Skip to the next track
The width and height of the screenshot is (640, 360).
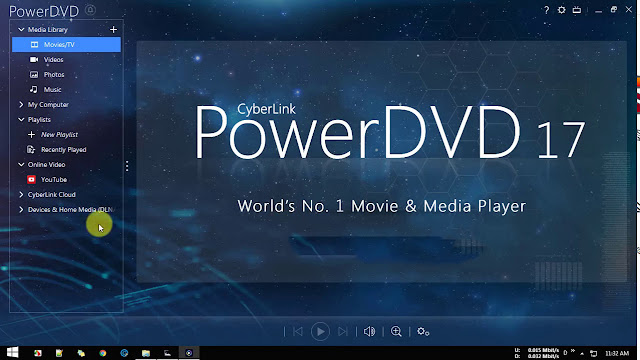click(x=342, y=331)
